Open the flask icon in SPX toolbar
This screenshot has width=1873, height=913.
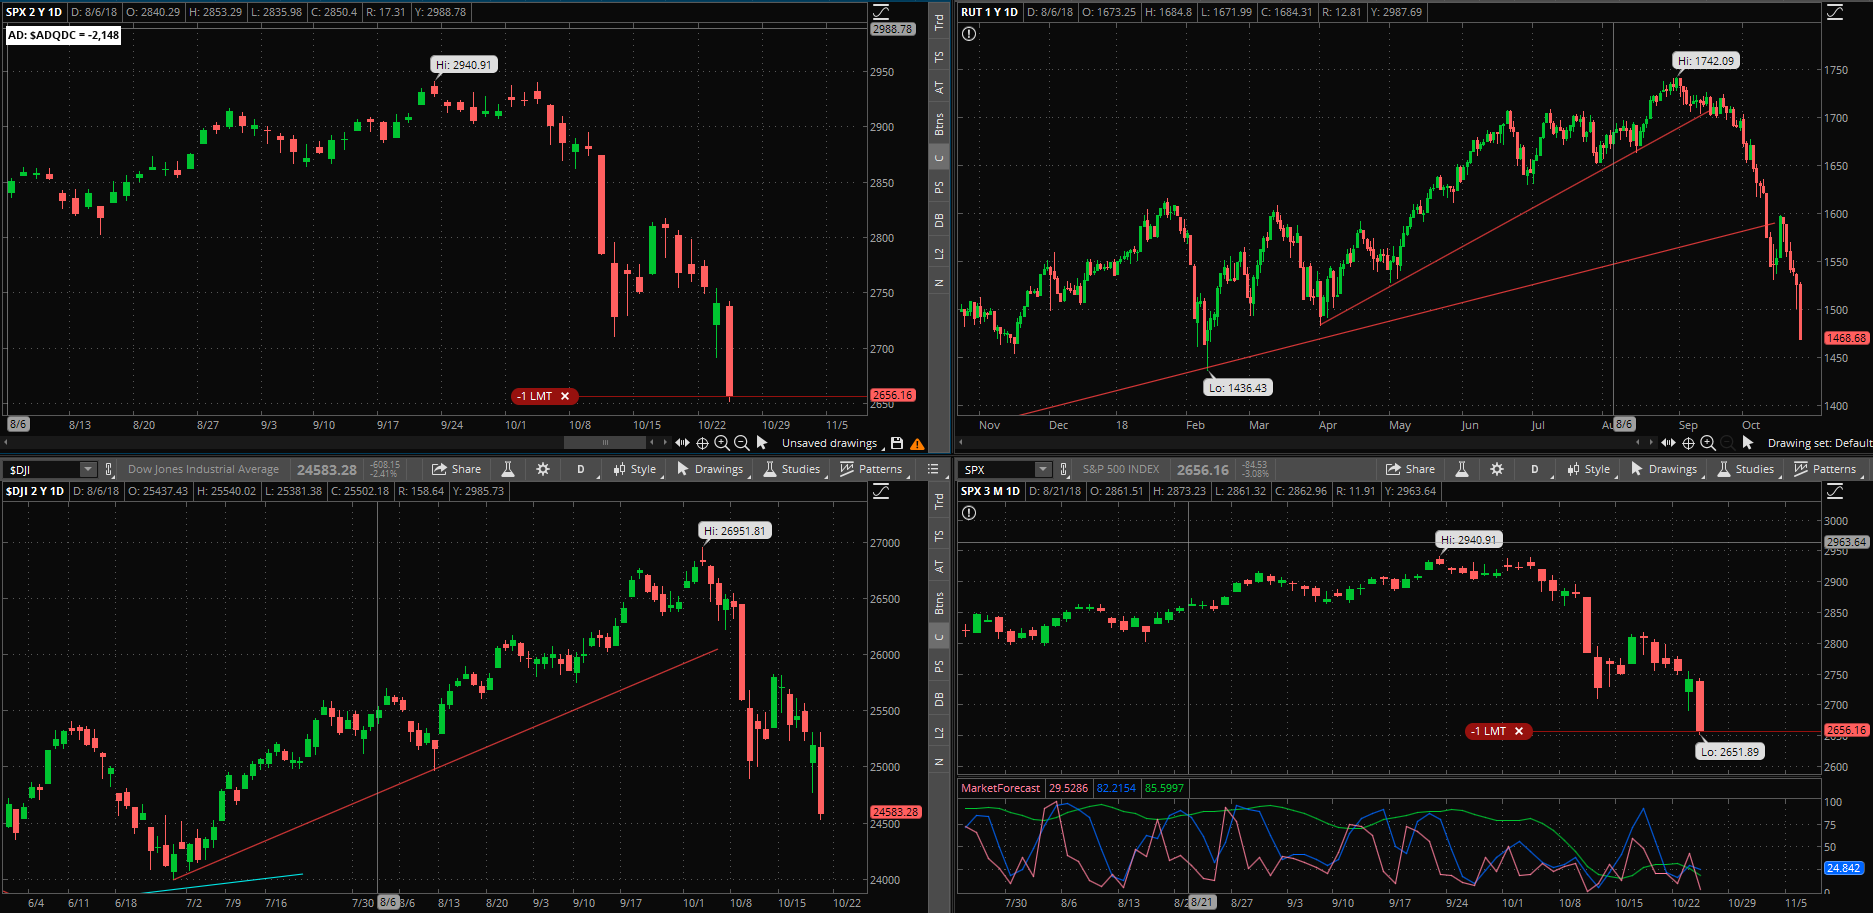click(1462, 469)
